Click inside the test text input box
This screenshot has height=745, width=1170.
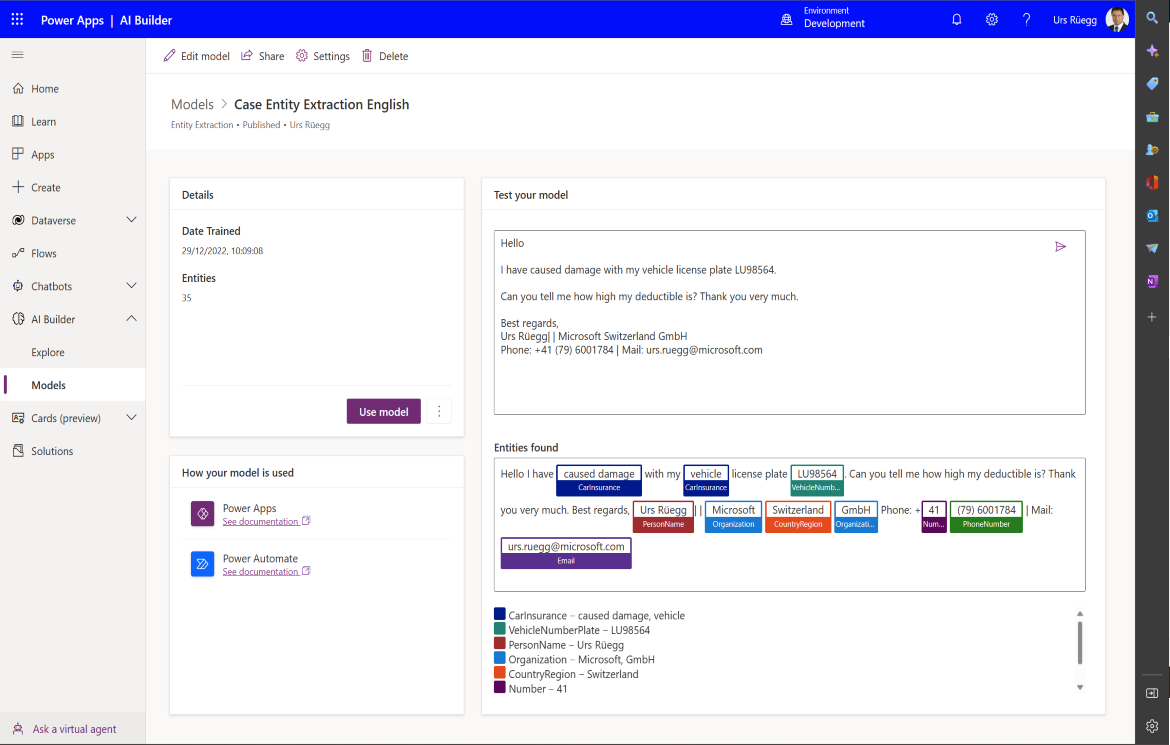[x=789, y=322]
